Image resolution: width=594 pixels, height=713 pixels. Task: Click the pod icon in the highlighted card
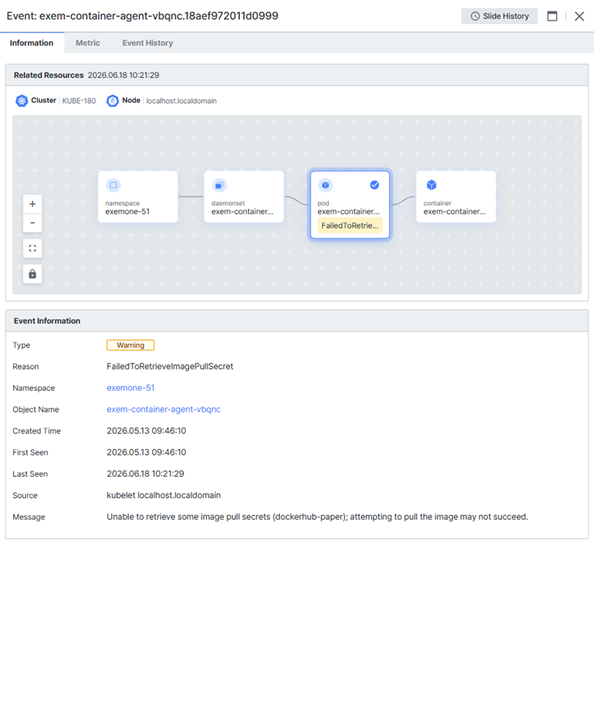[325, 185]
